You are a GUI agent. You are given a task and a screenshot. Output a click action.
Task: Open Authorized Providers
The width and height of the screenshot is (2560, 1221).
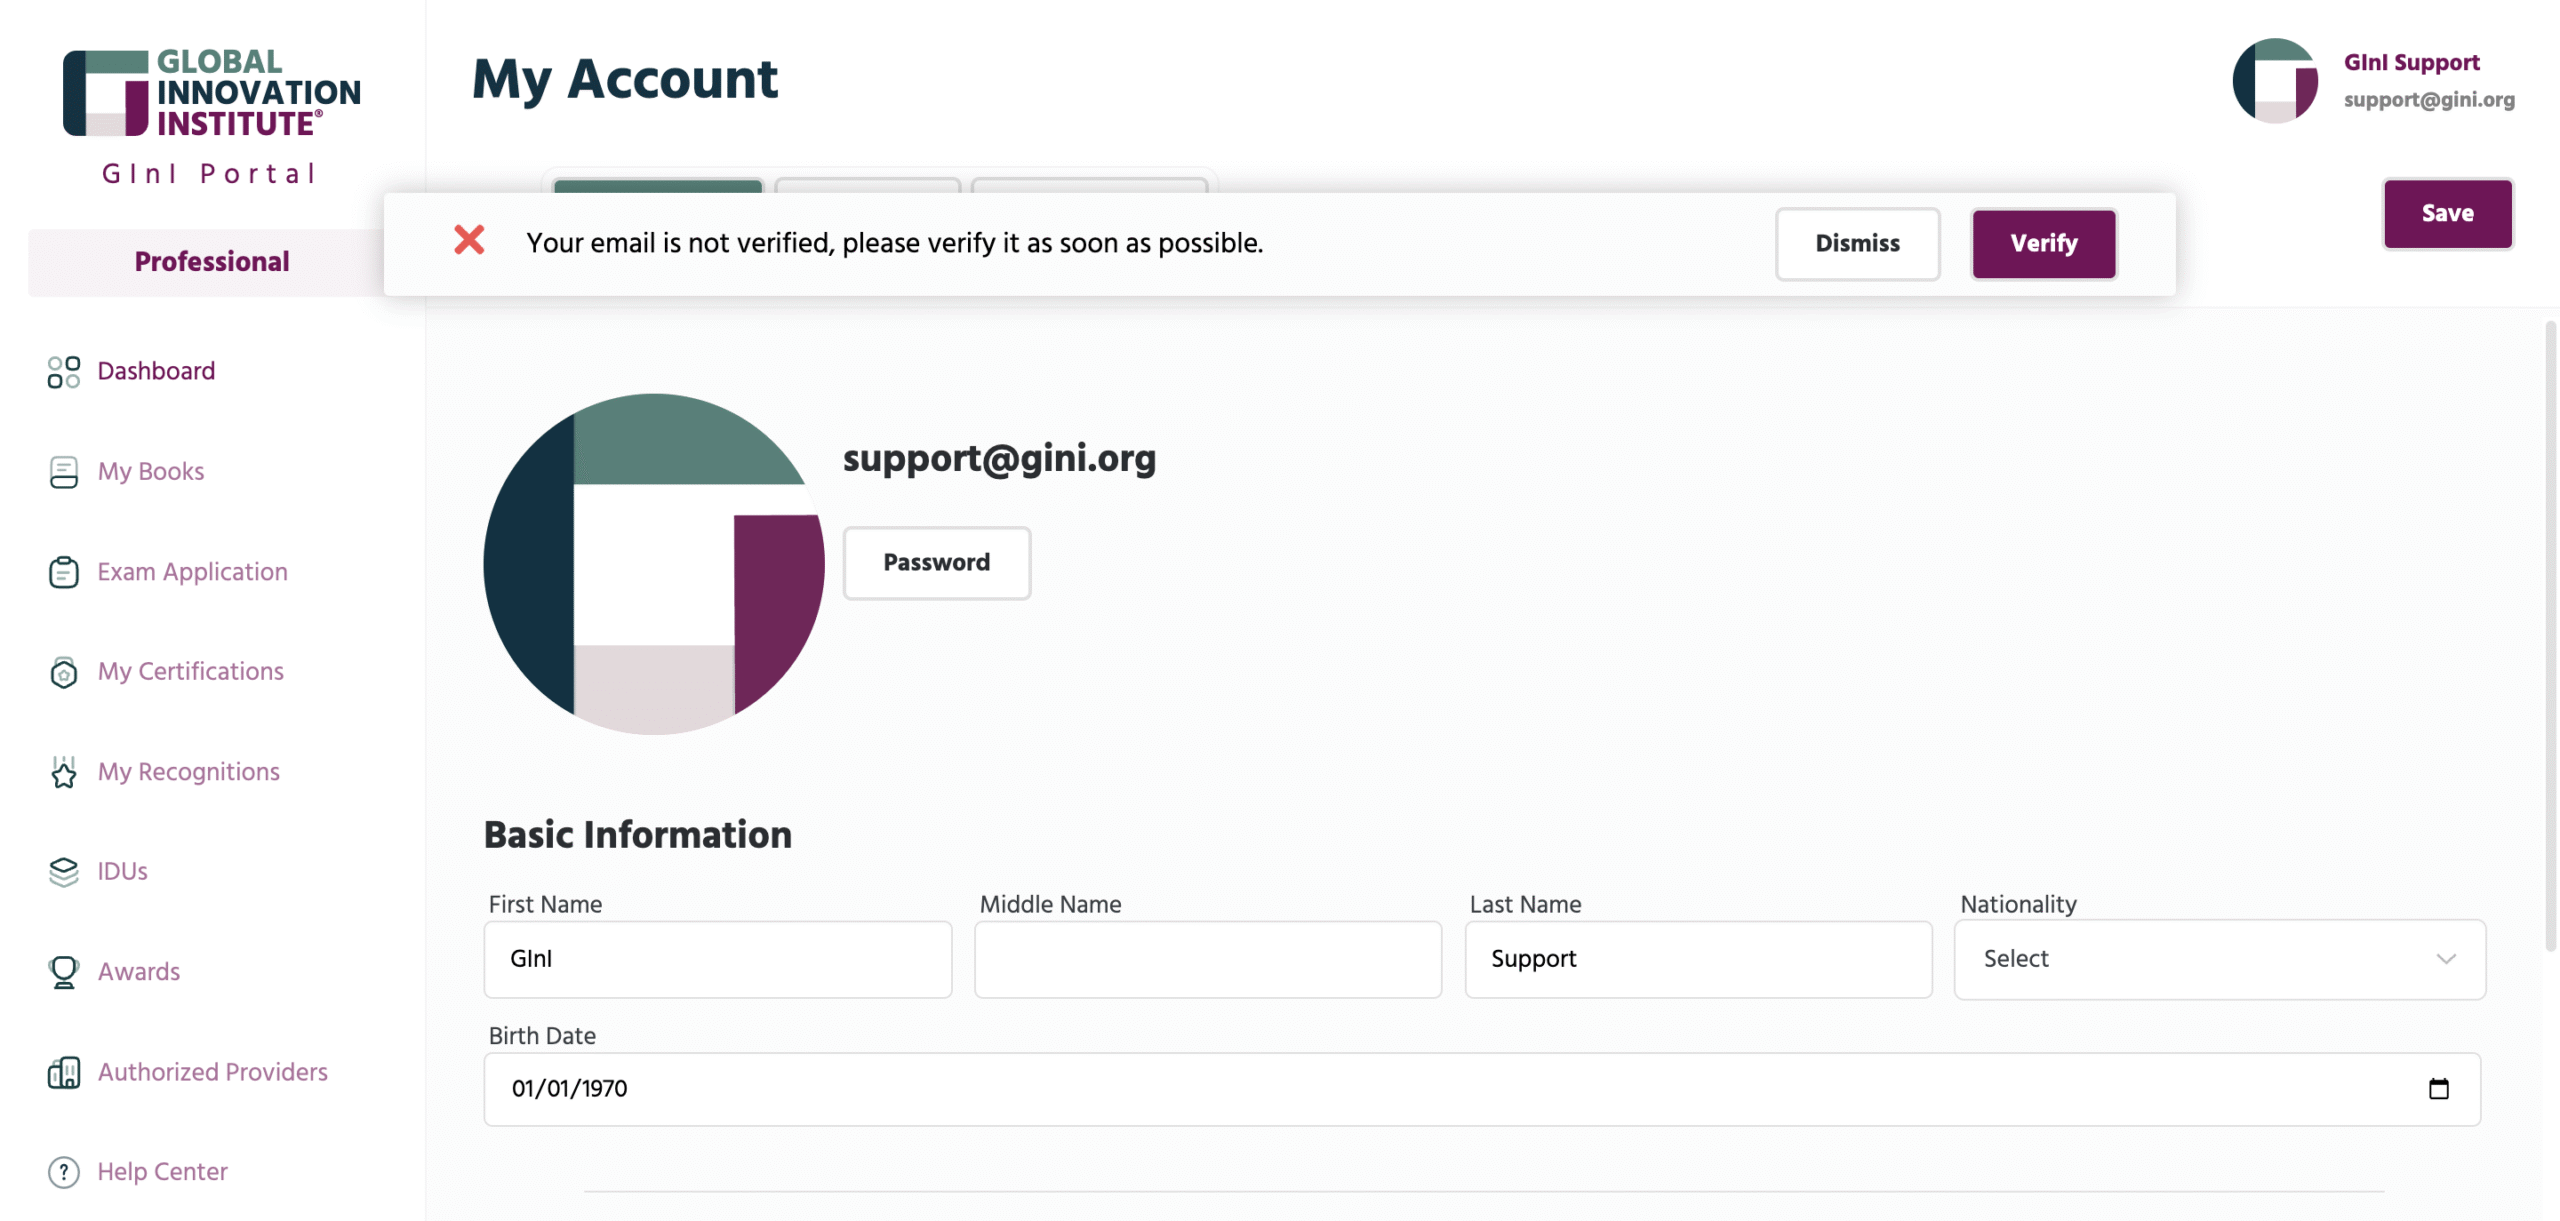coord(212,1072)
